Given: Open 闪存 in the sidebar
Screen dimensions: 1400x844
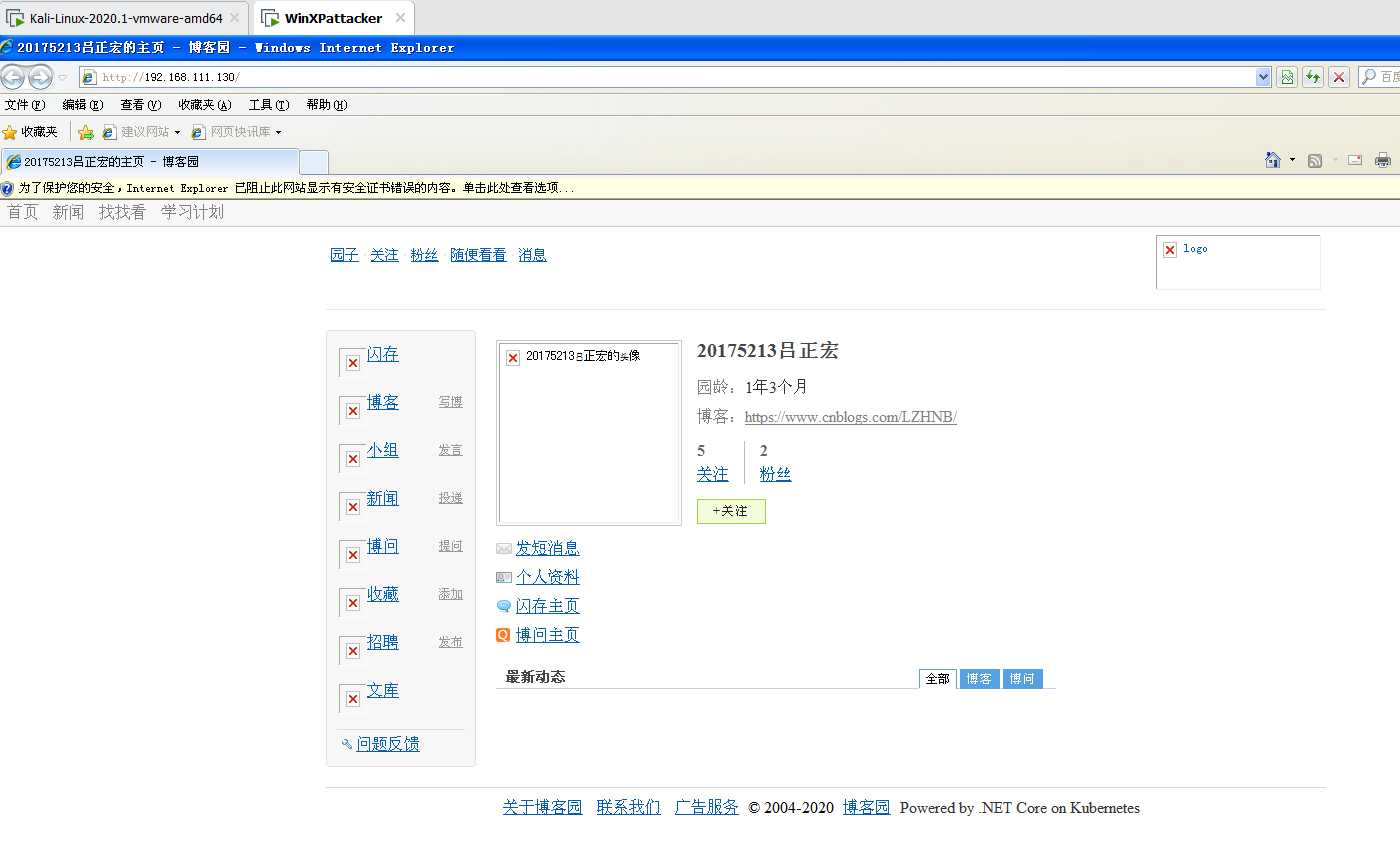Looking at the screenshot, I should pyautogui.click(x=383, y=354).
